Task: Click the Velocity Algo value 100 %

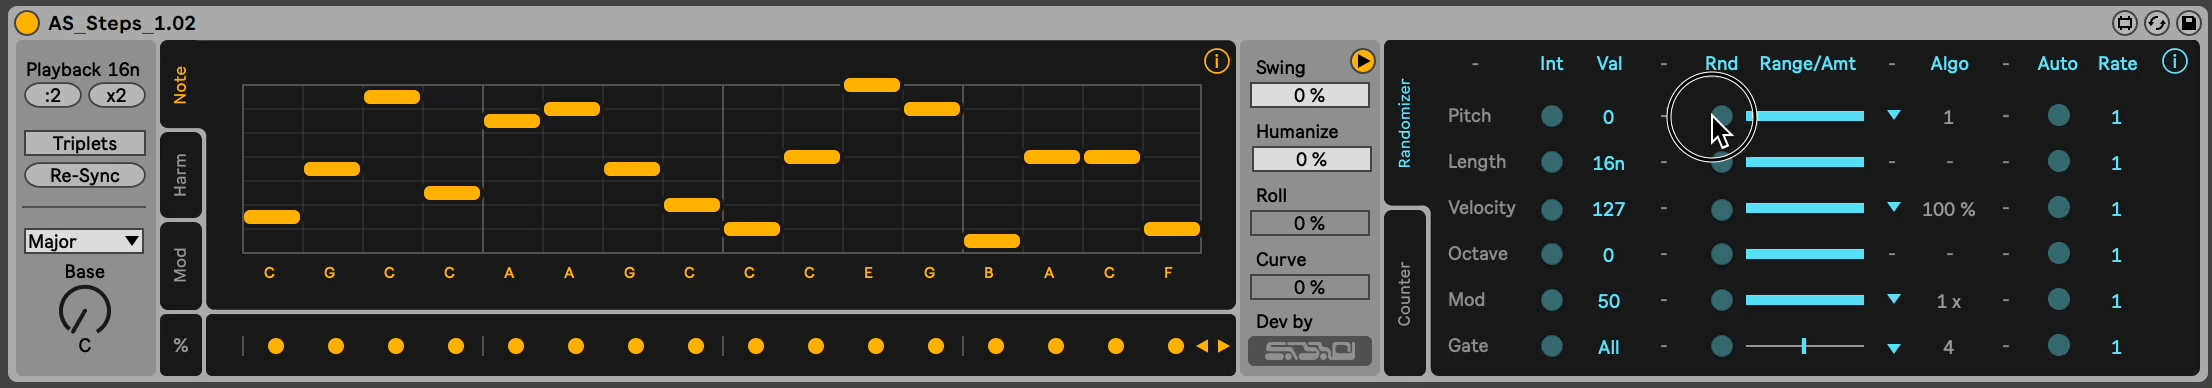Action: pyautogui.click(x=1948, y=209)
